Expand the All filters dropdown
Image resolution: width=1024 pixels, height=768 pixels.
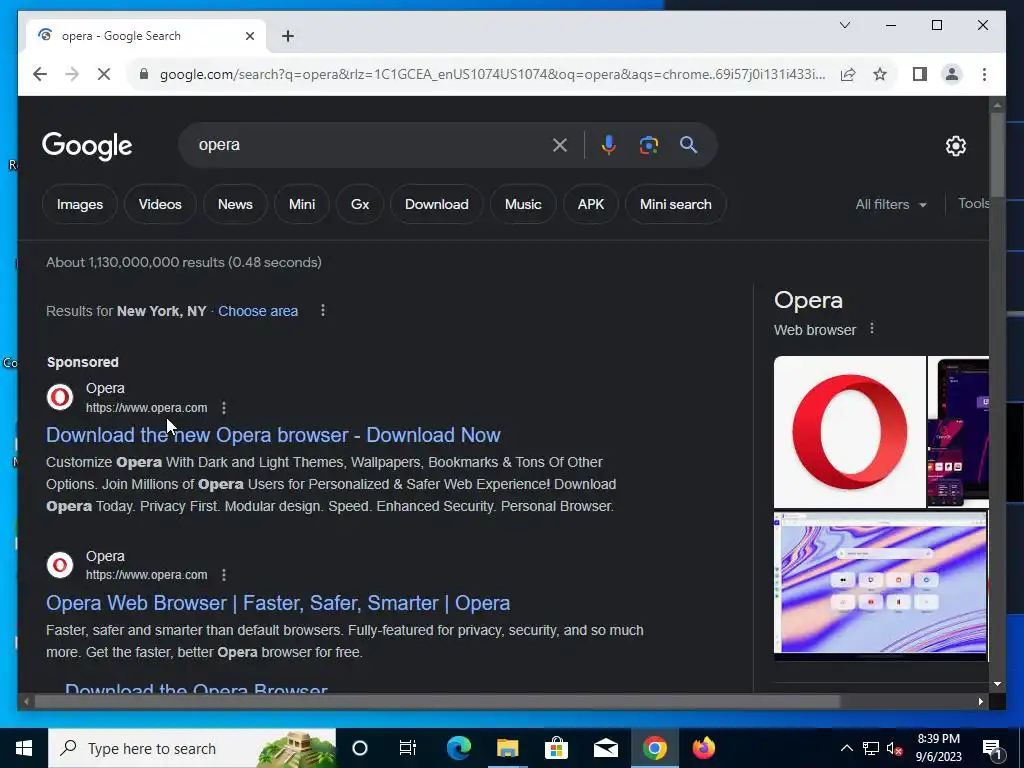pos(891,204)
